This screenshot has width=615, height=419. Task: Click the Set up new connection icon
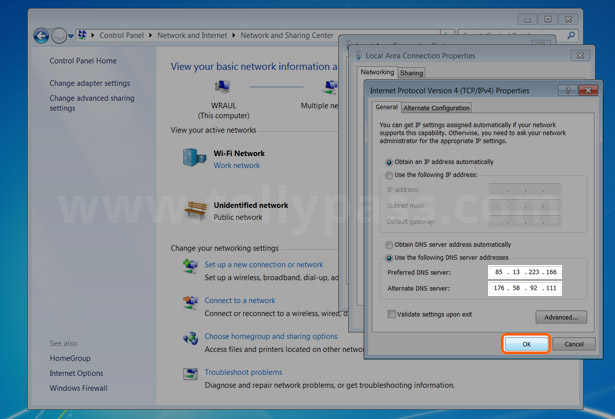click(190, 266)
